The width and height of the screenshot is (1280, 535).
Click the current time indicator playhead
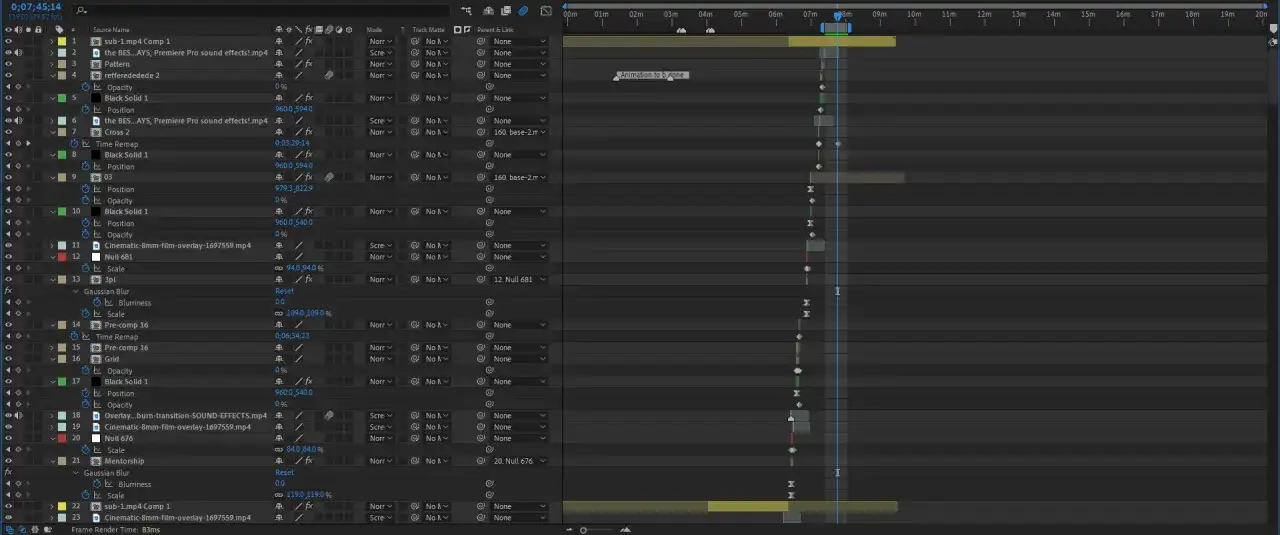point(837,15)
